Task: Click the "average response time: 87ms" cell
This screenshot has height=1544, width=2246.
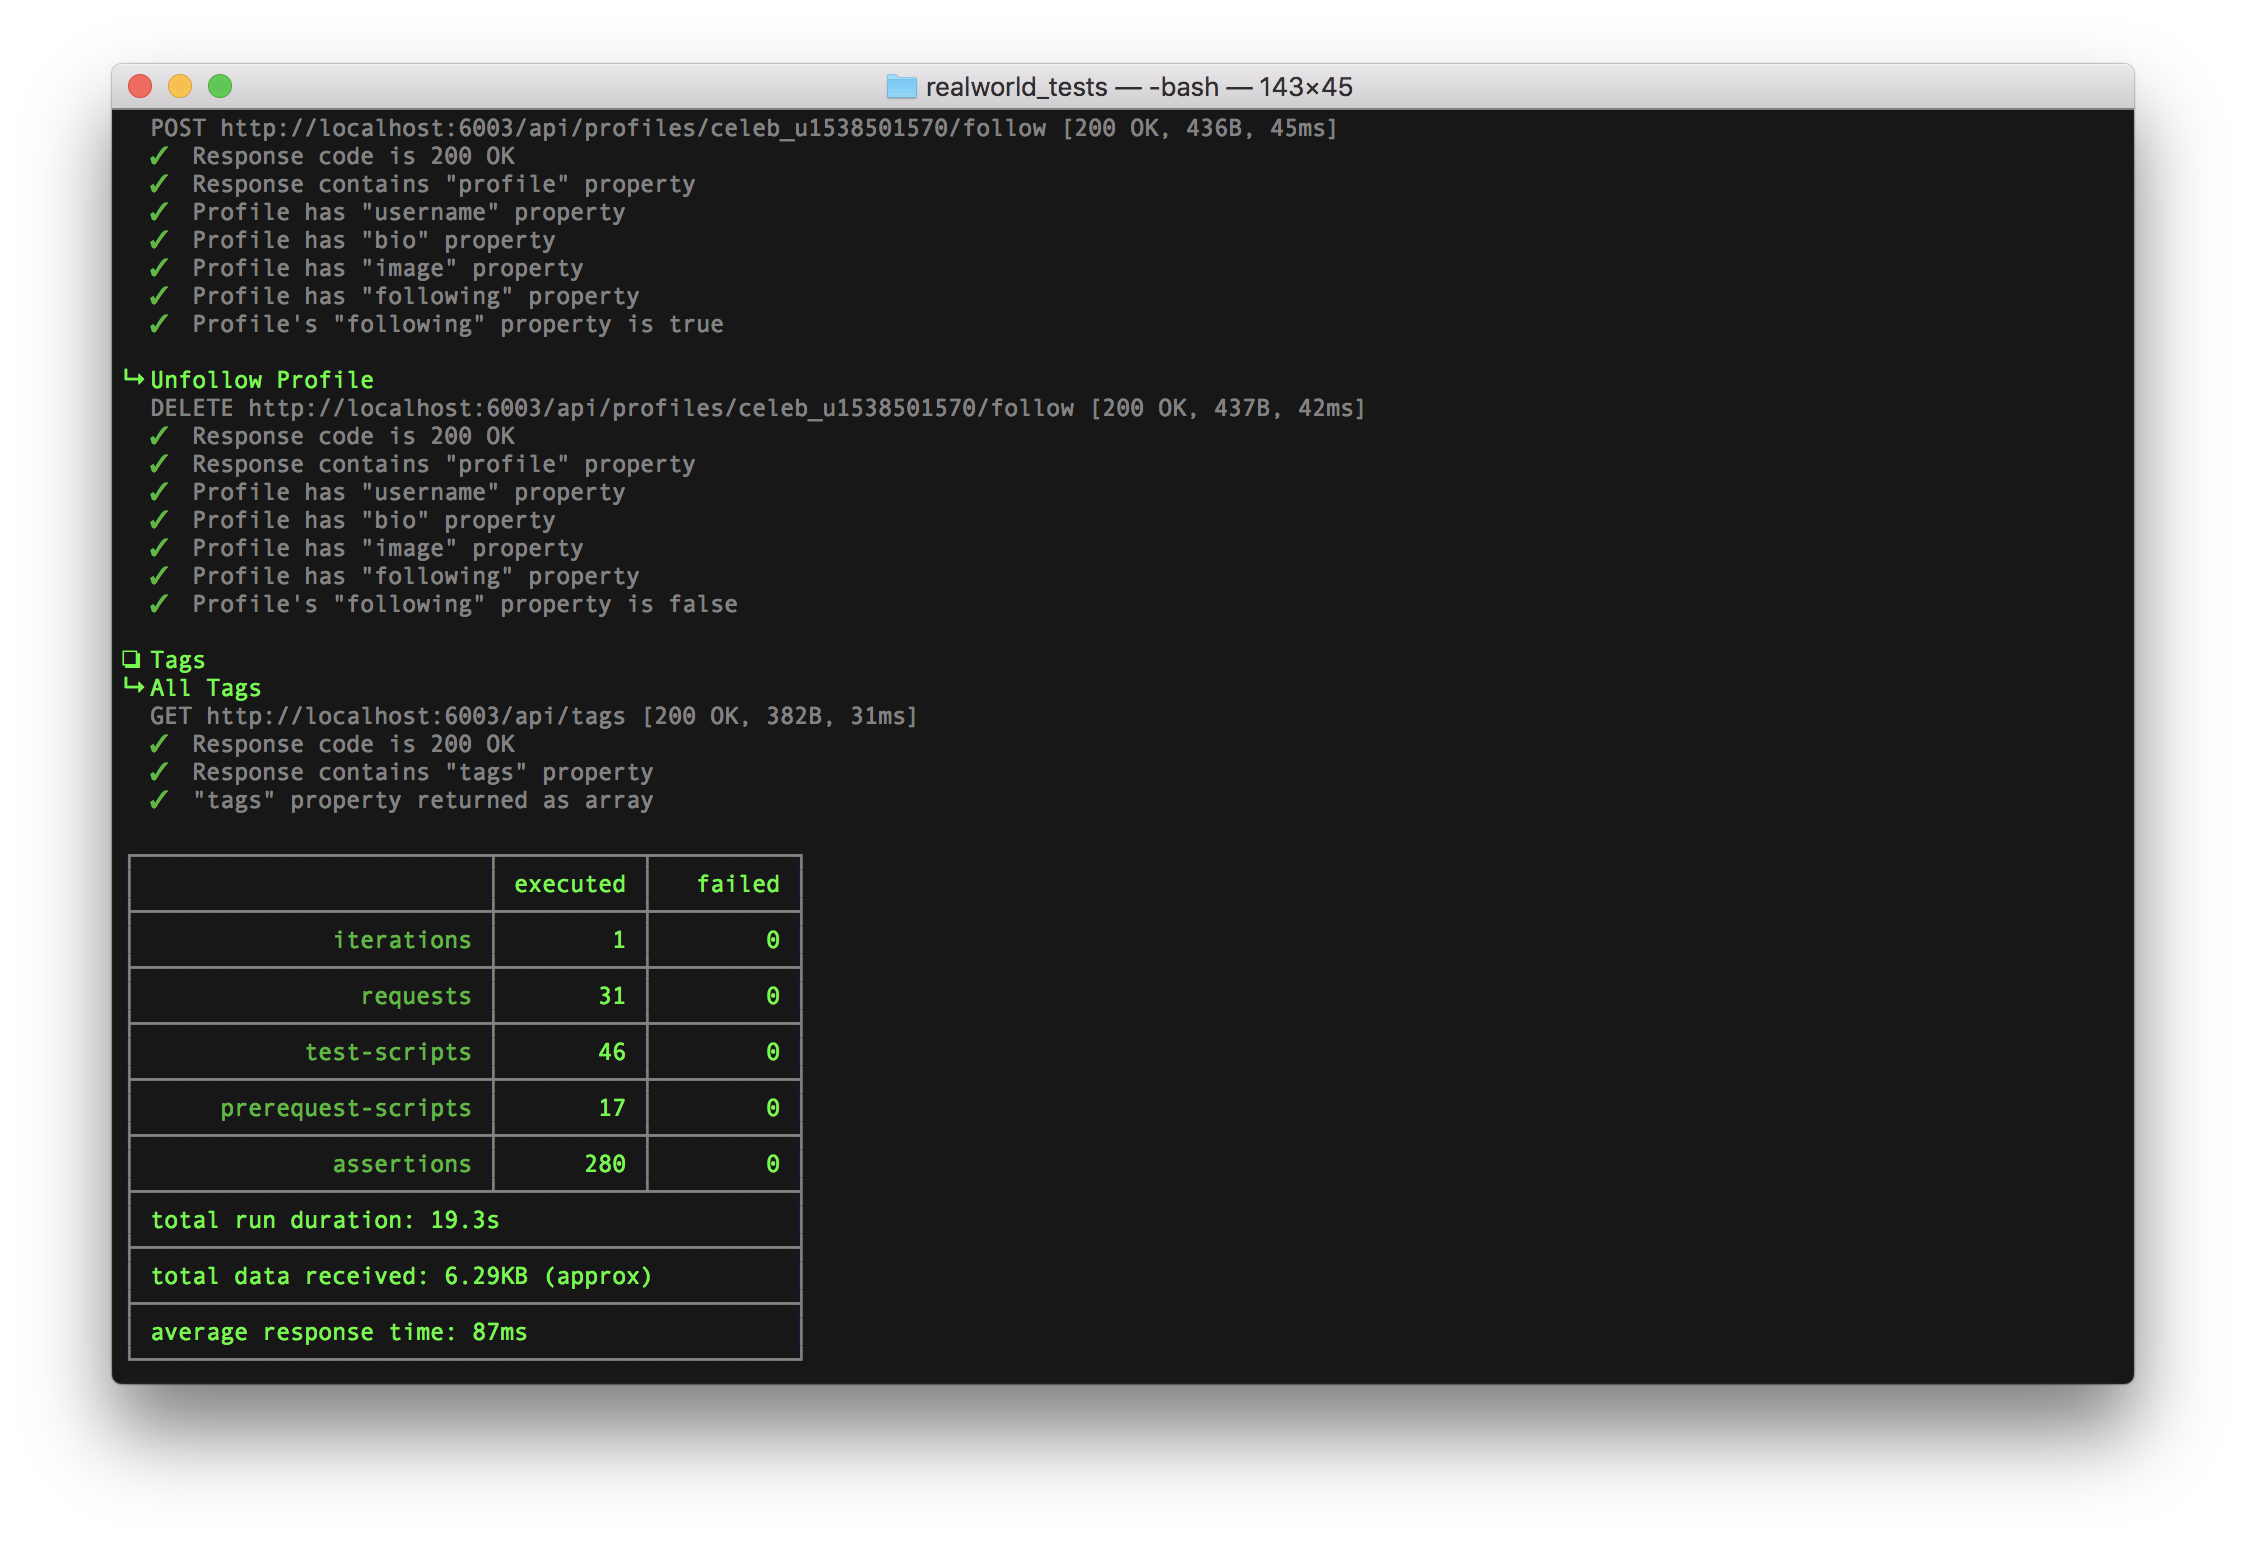Action: pos(339,1331)
